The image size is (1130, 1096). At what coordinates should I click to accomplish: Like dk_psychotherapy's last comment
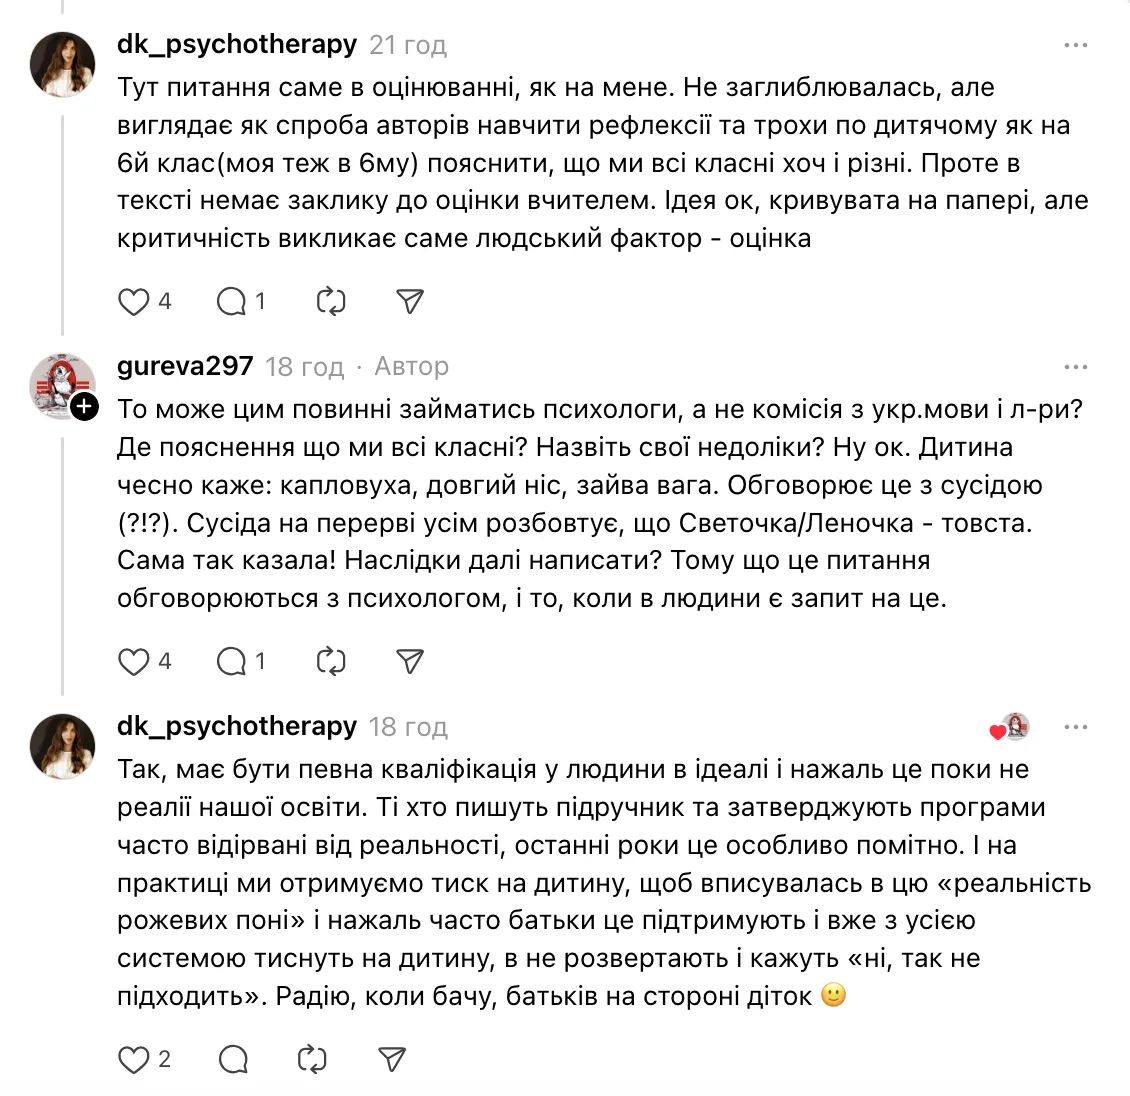(133, 1058)
